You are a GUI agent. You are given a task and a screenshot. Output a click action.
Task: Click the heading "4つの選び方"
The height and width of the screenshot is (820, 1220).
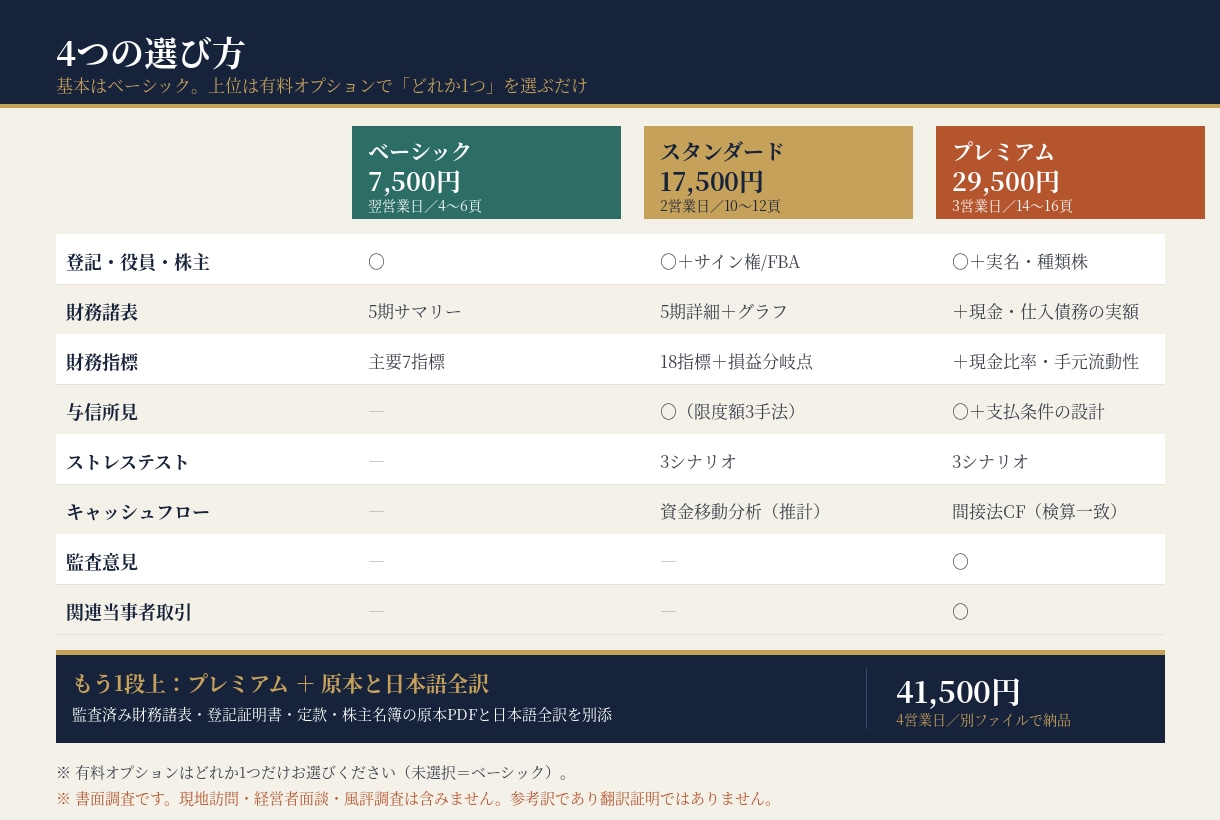(150, 53)
